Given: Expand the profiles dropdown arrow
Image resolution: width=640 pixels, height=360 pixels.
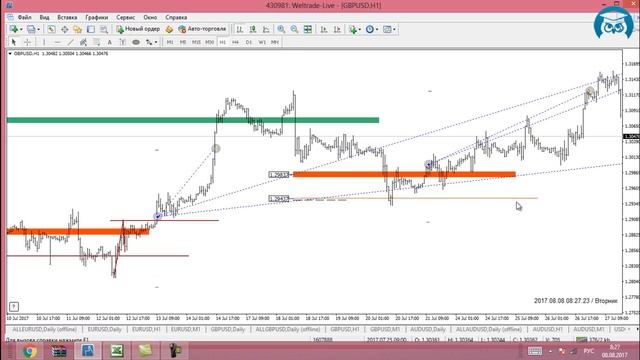Looking at the screenshot, I should click(x=38, y=29).
